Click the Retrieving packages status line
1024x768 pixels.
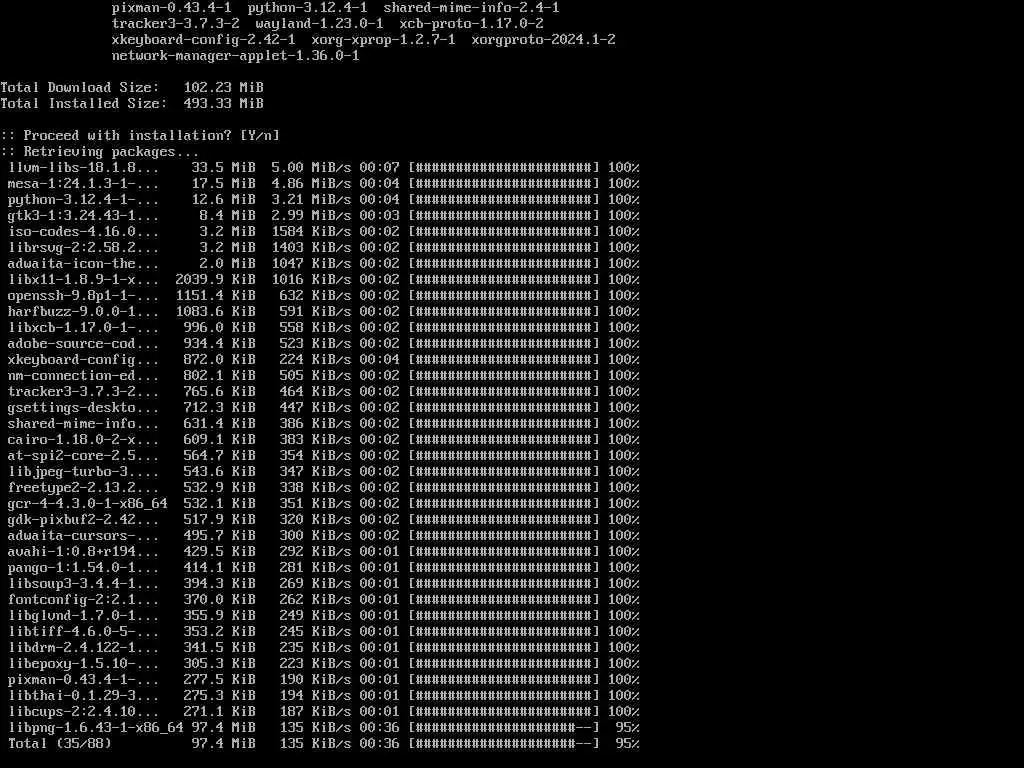(x=99, y=152)
